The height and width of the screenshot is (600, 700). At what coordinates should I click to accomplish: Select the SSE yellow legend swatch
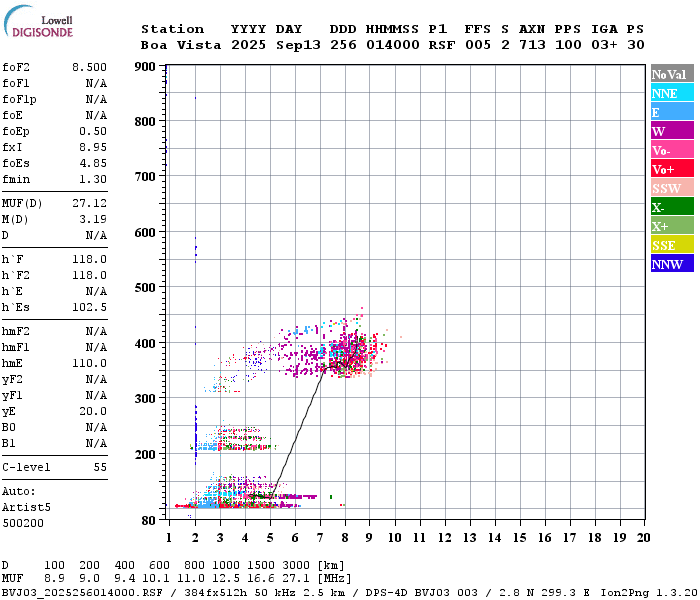click(x=672, y=245)
